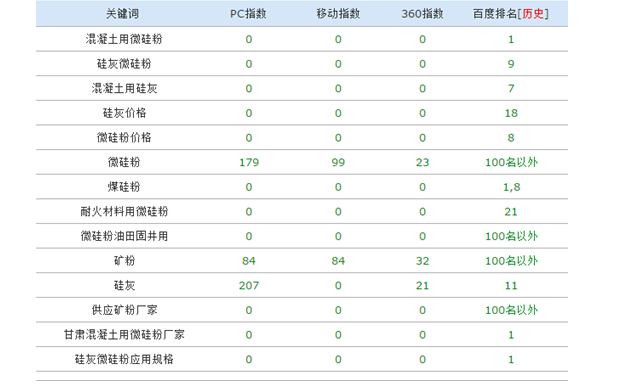This screenshot has height=387, width=624.
Task: Click 360 index value 21 in 硅灰 row
Action: pyautogui.click(x=422, y=285)
